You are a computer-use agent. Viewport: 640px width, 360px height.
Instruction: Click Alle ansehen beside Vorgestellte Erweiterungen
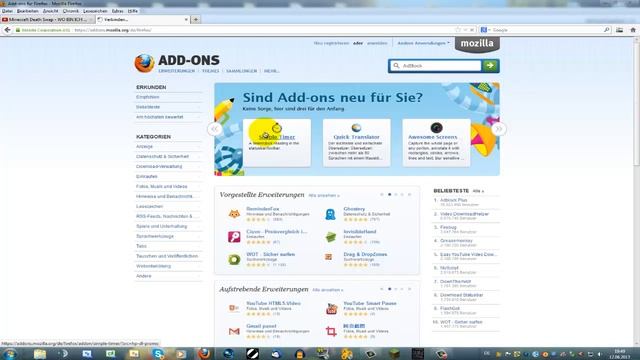click(324, 196)
